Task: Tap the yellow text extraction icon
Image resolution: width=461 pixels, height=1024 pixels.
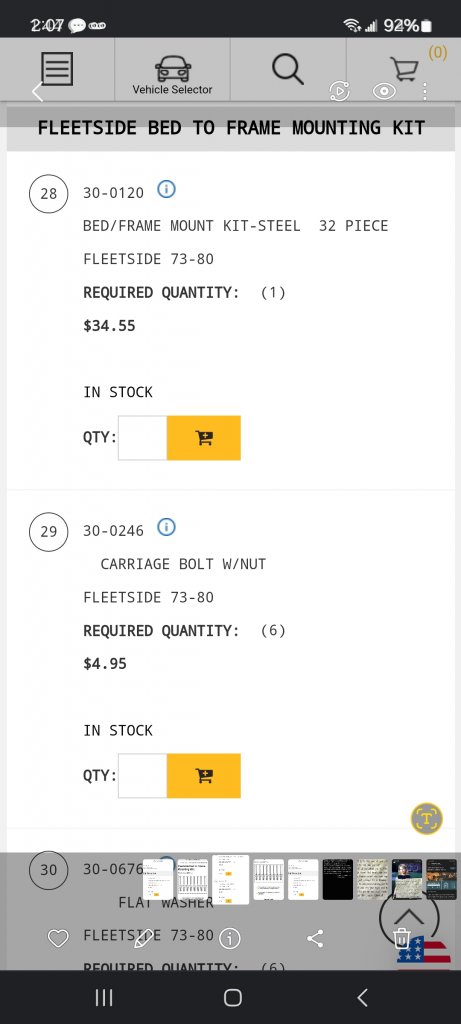Action: (x=427, y=818)
